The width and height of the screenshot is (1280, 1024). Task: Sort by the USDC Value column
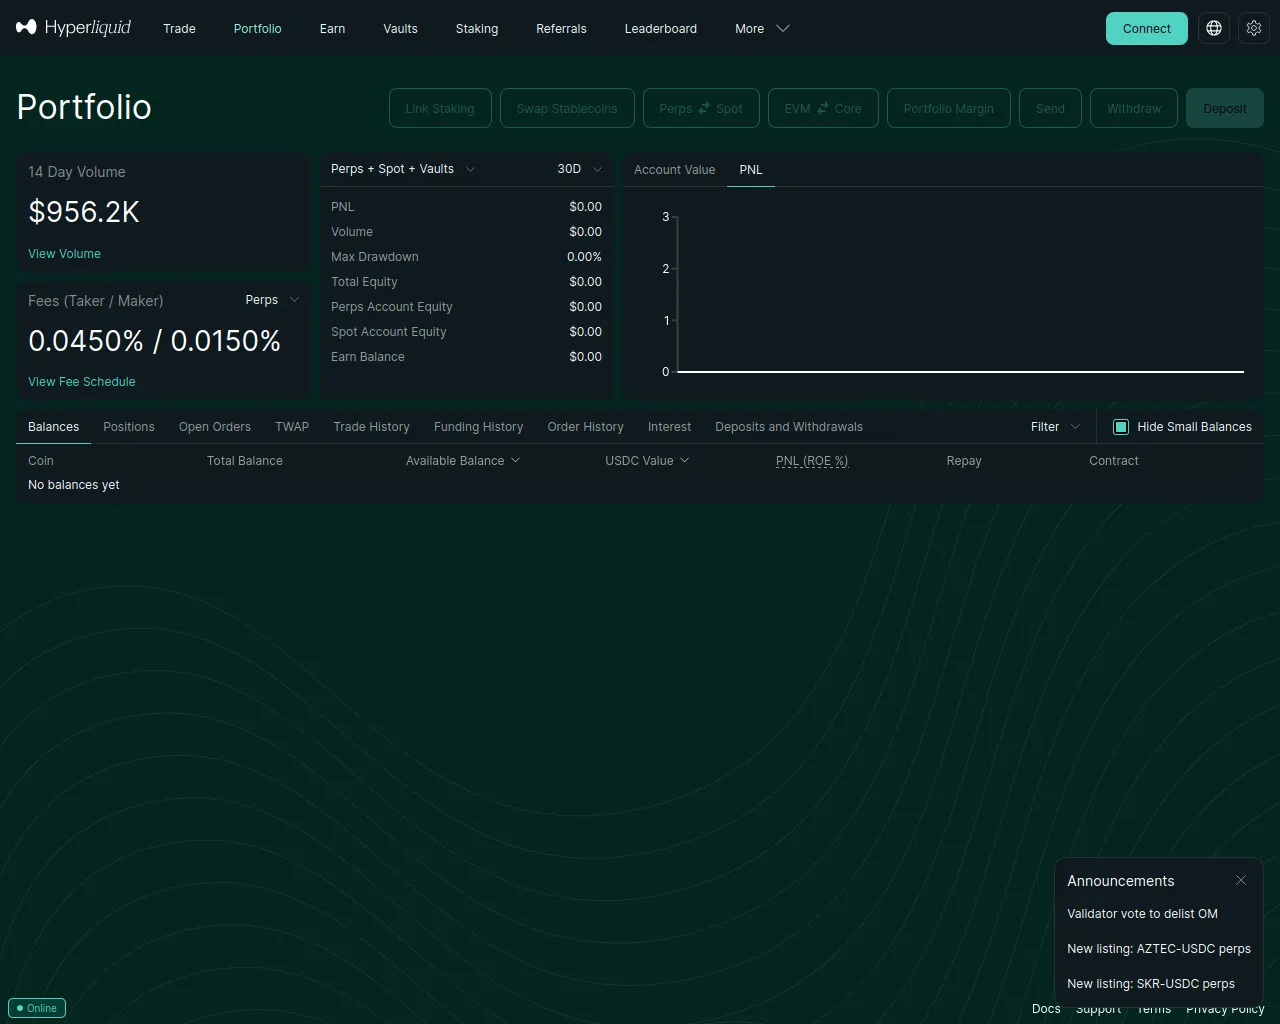(647, 461)
